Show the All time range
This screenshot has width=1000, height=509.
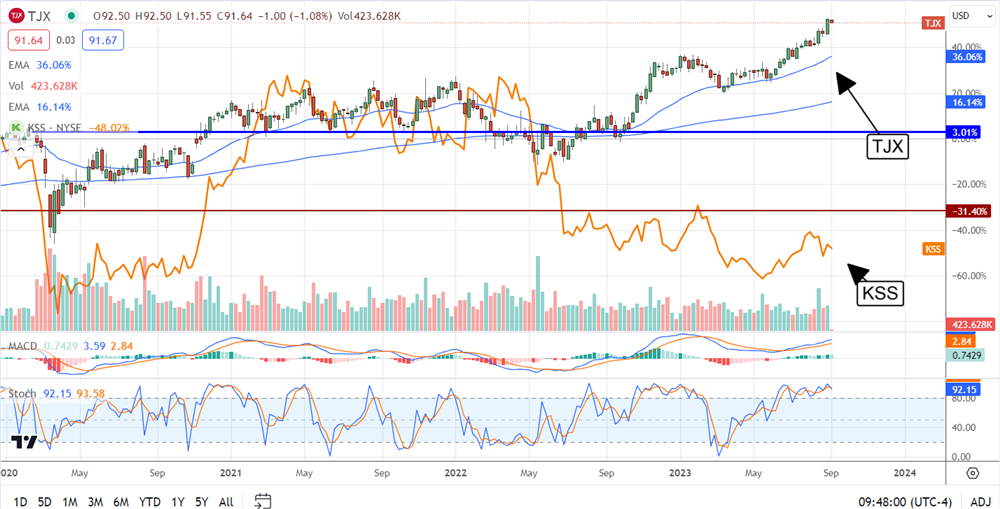pos(226,500)
